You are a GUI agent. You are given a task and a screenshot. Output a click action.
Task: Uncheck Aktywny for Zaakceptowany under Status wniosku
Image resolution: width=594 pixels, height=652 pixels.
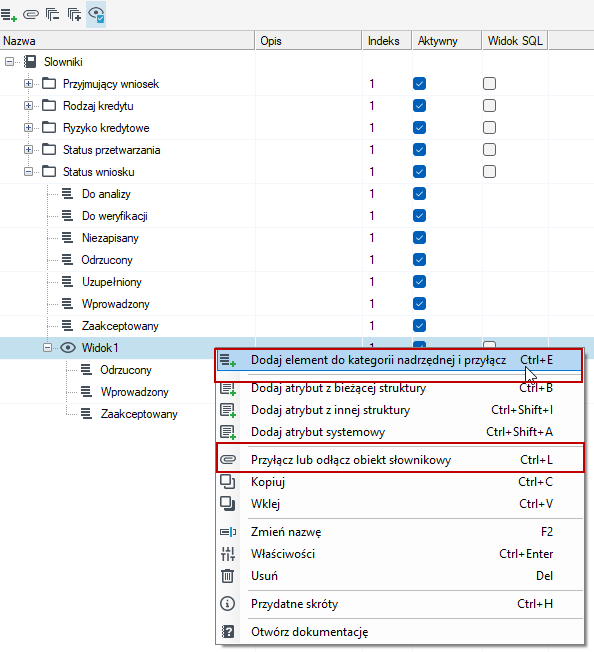coord(419,326)
